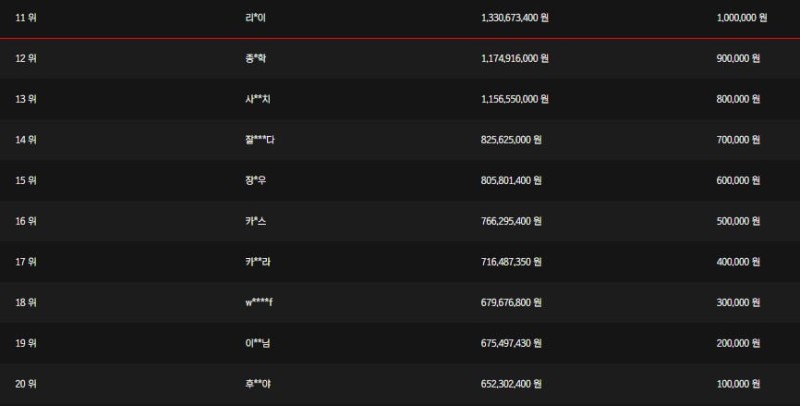
Task: Select the 900,000 원 prize cell
Action: point(738,58)
